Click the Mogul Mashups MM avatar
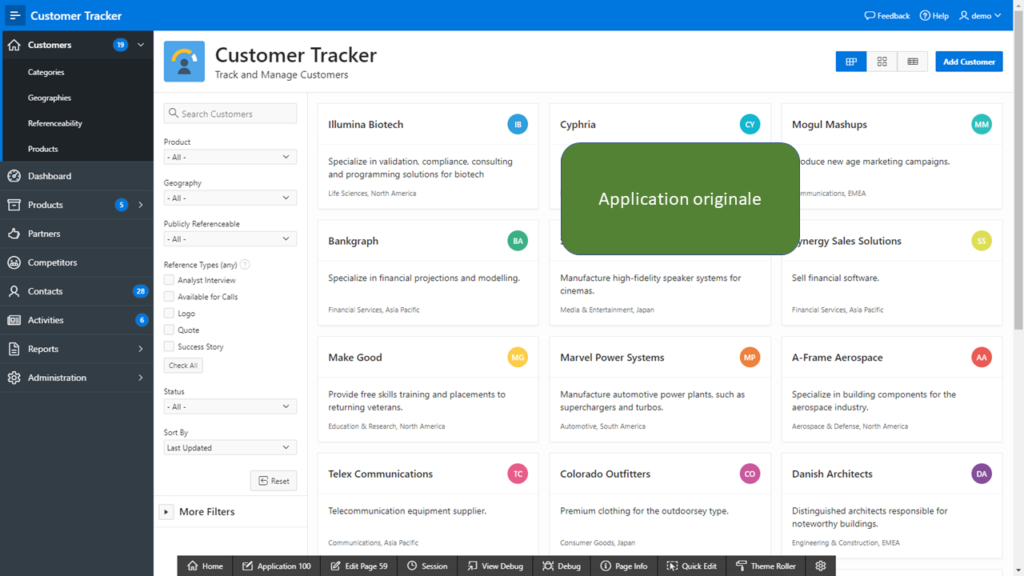1024x576 pixels. click(981, 124)
